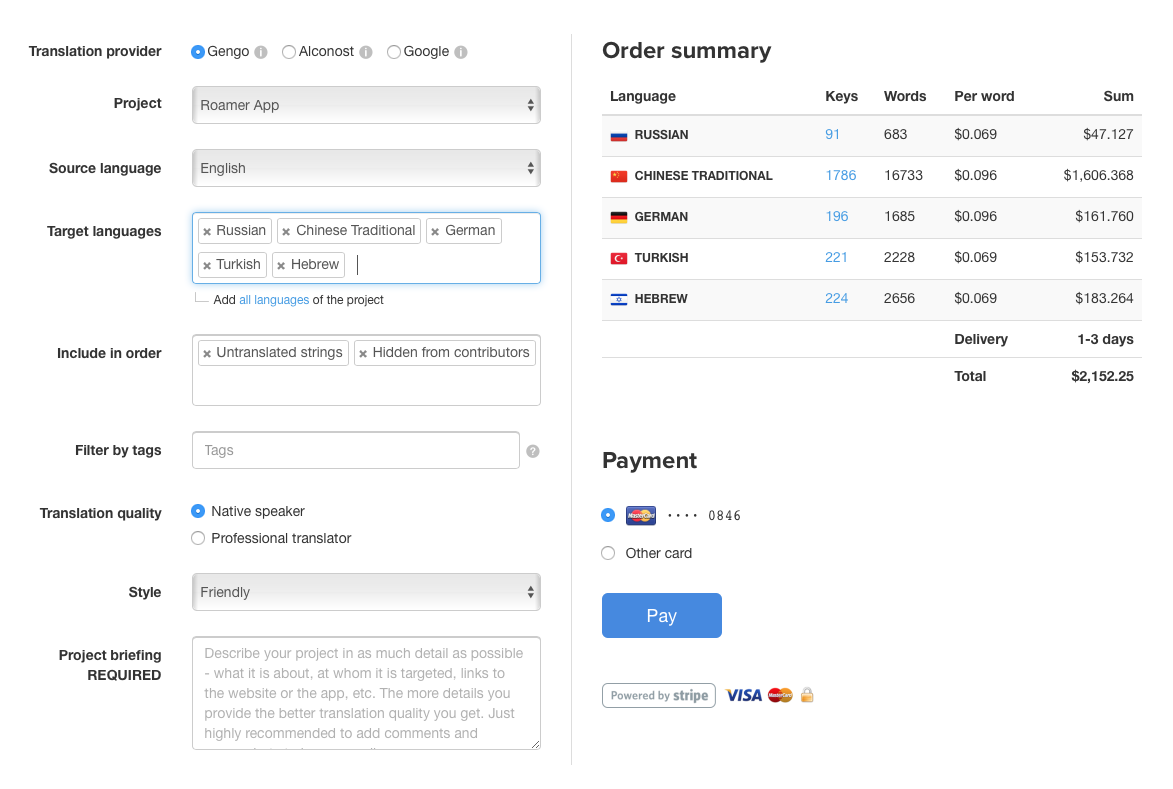Remove the Untranslated strings tag

tap(207, 353)
